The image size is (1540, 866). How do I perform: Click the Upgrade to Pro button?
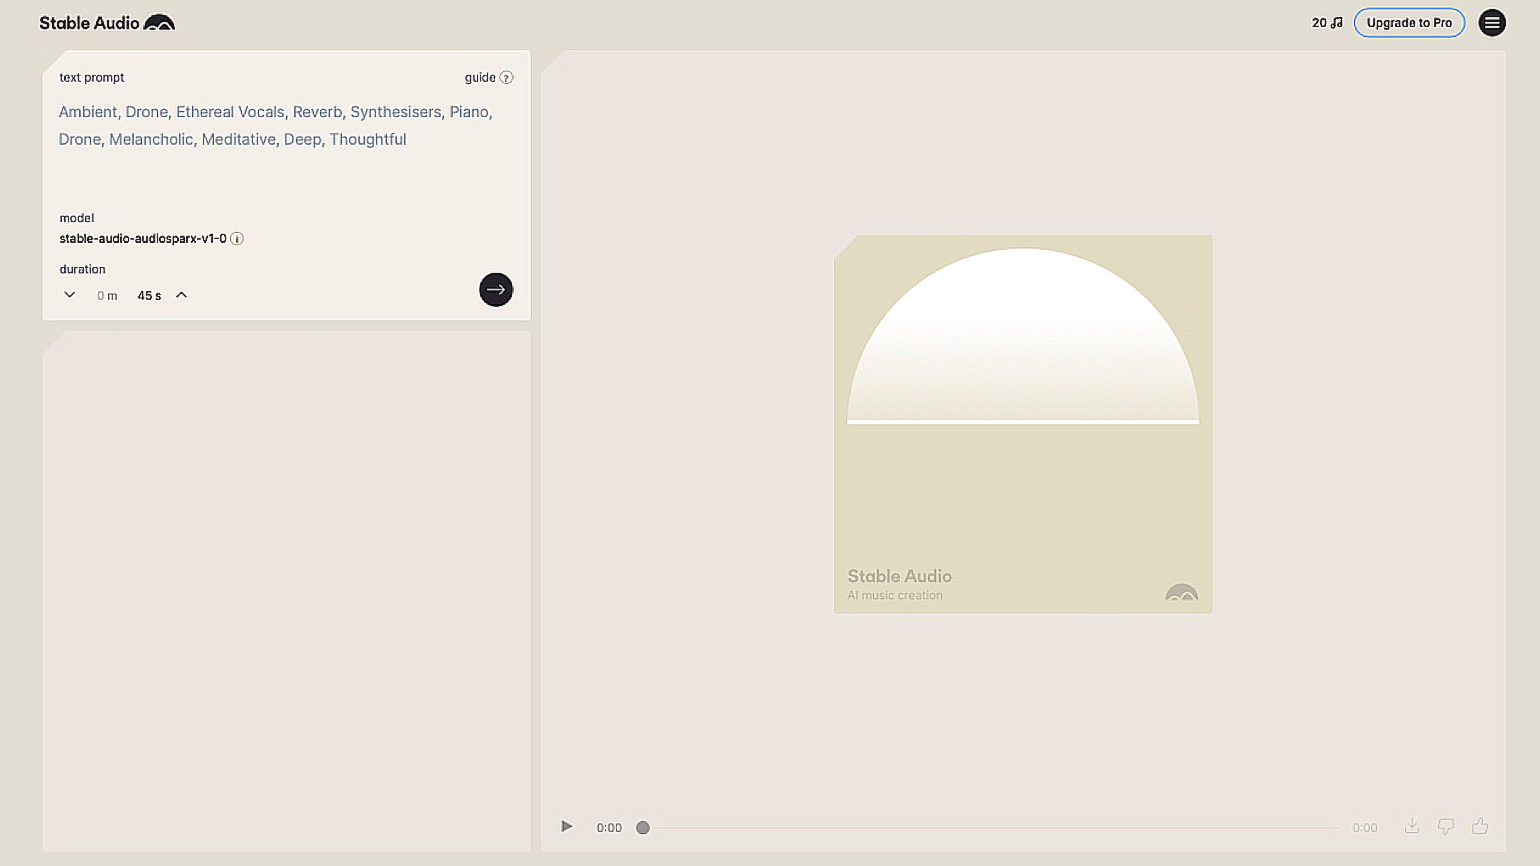[1409, 23]
